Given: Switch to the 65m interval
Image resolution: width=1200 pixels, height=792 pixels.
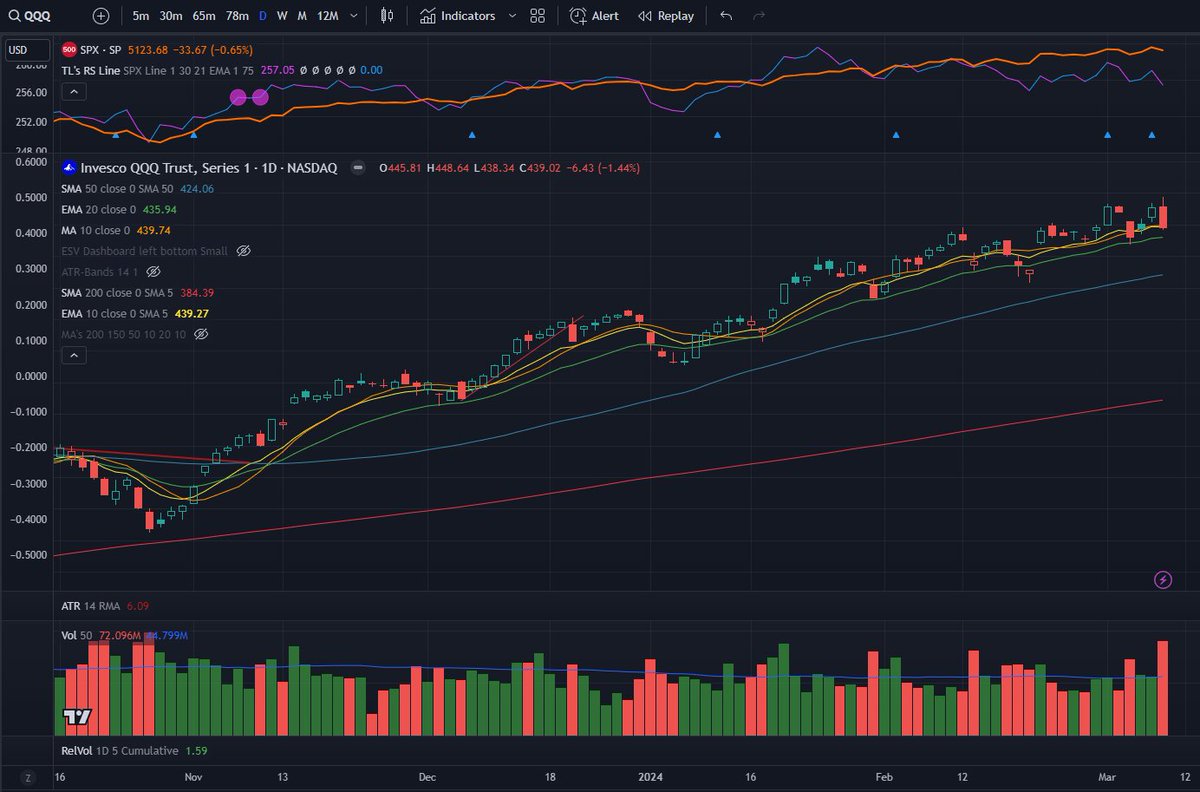Looking at the screenshot, I should (204, 16).
